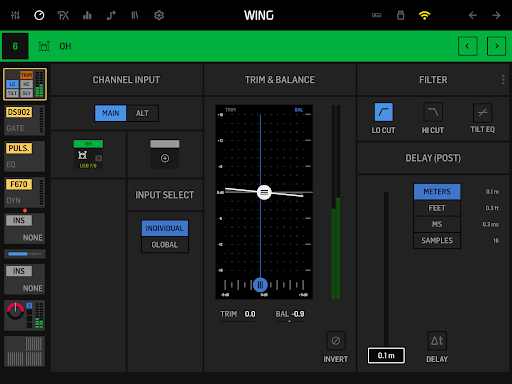
Task: Select SAMPLES delay unit
Action: pos(437,241)
